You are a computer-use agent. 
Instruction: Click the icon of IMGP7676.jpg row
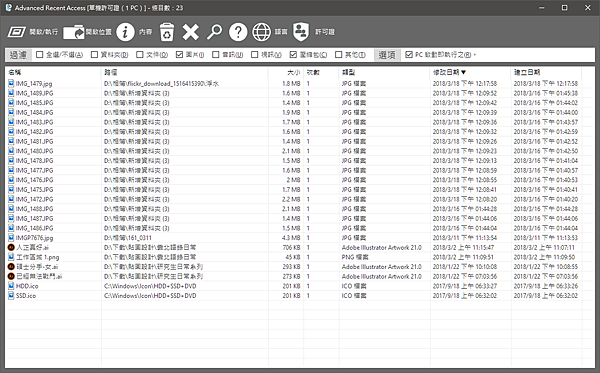(11, 238)
